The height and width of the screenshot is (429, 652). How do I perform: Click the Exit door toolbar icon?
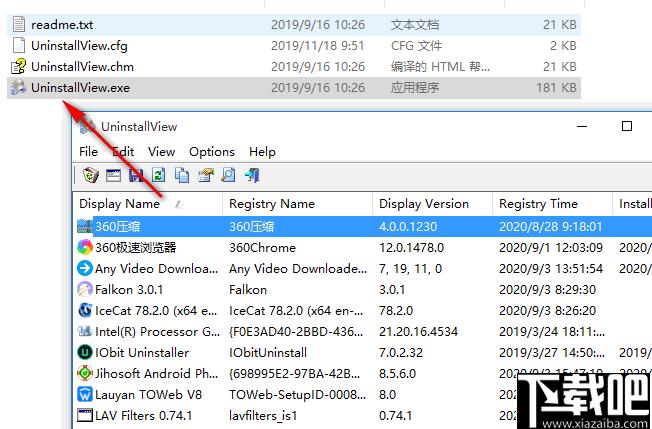[x=252, y=176]
